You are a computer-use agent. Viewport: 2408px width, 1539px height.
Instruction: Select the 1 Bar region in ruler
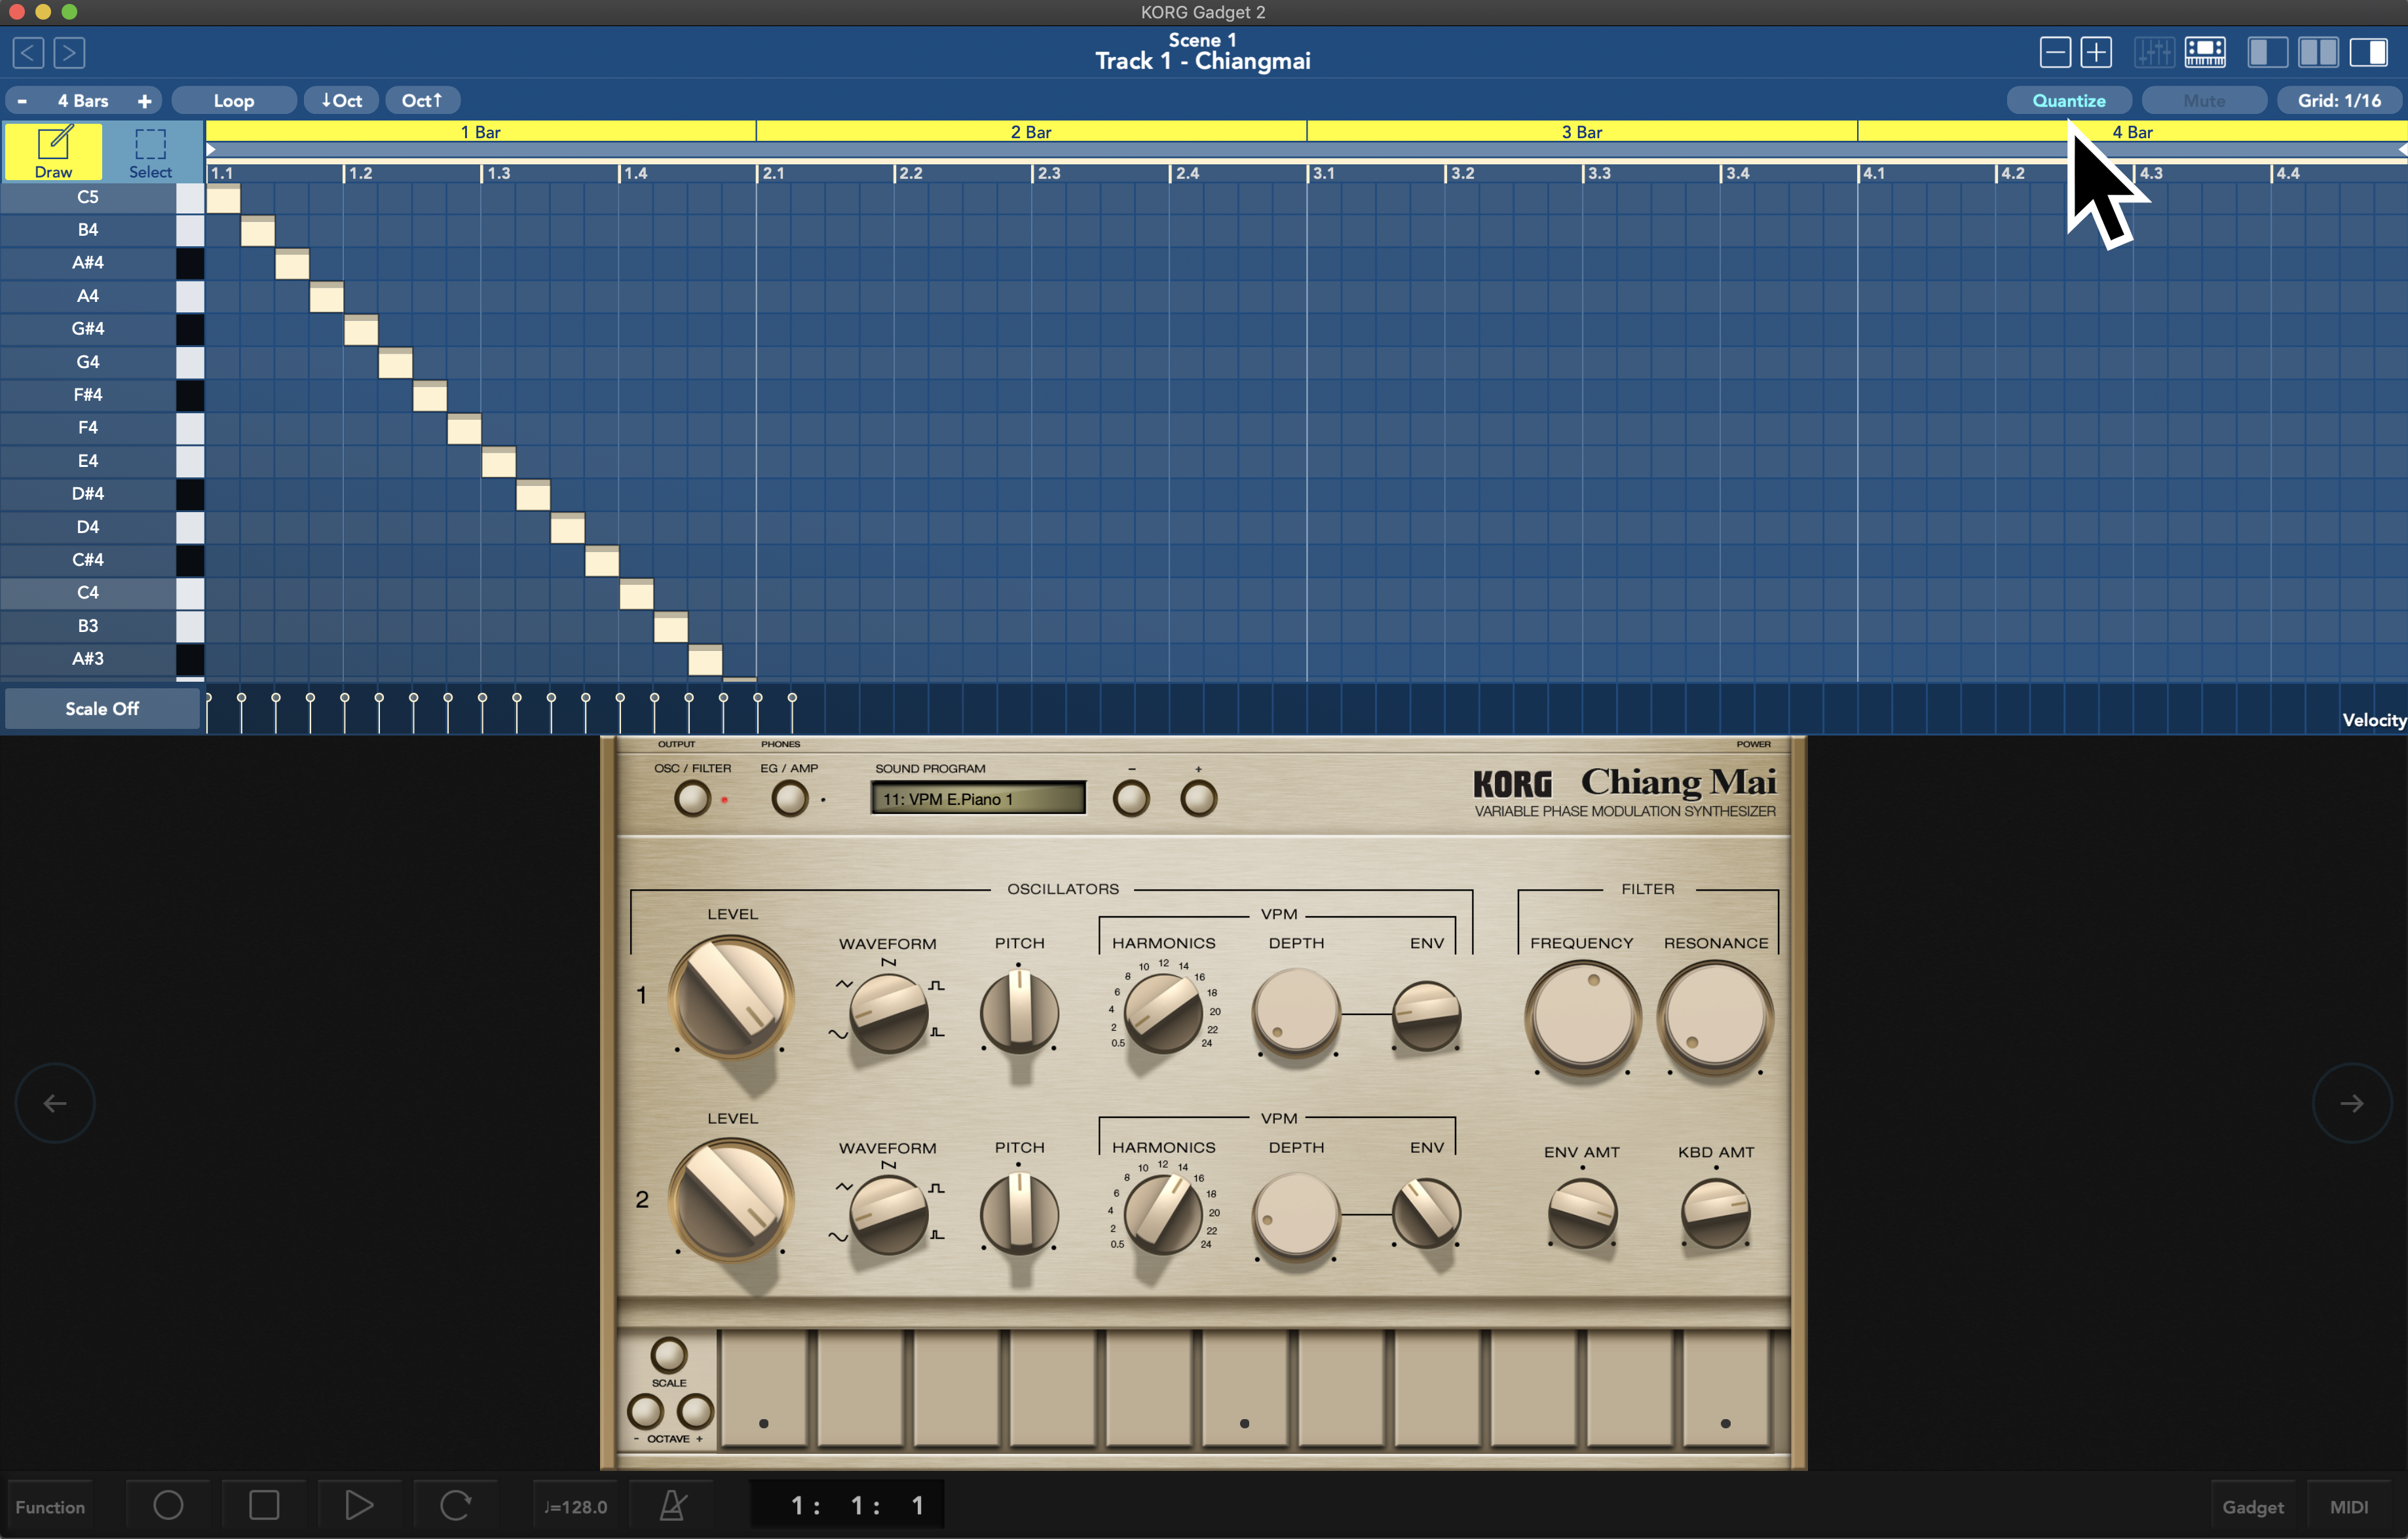tap(481, 131)
